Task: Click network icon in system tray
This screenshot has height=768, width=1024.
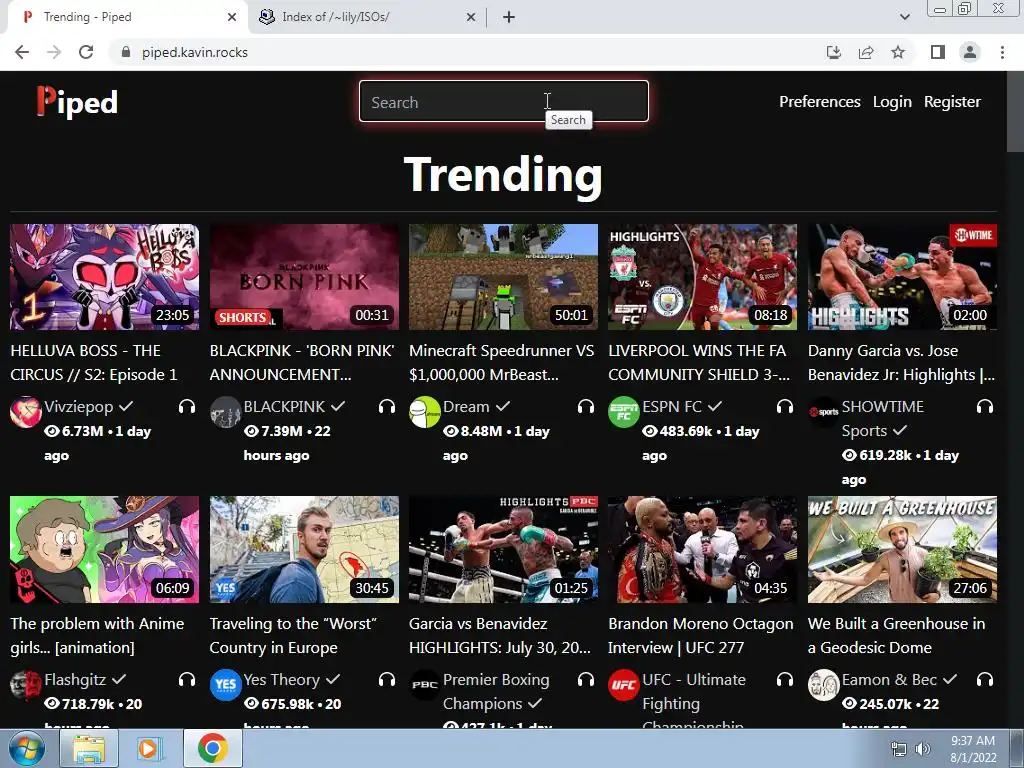Action: (899, 749)
